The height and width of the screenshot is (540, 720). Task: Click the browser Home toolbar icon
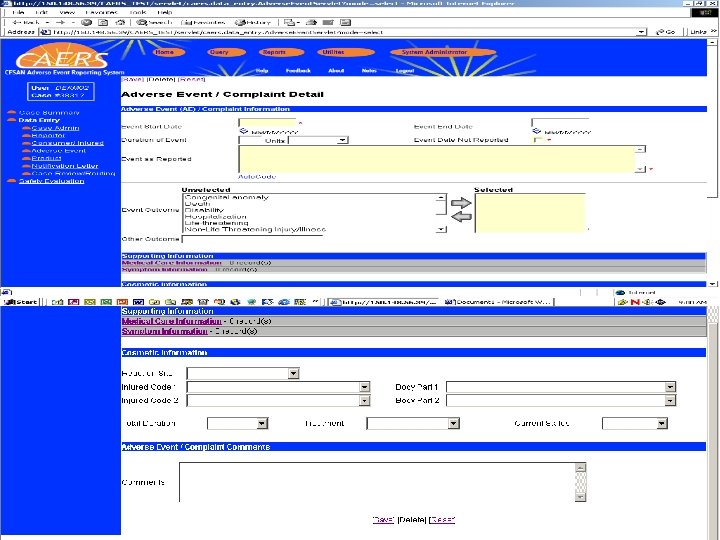point(120,22)
